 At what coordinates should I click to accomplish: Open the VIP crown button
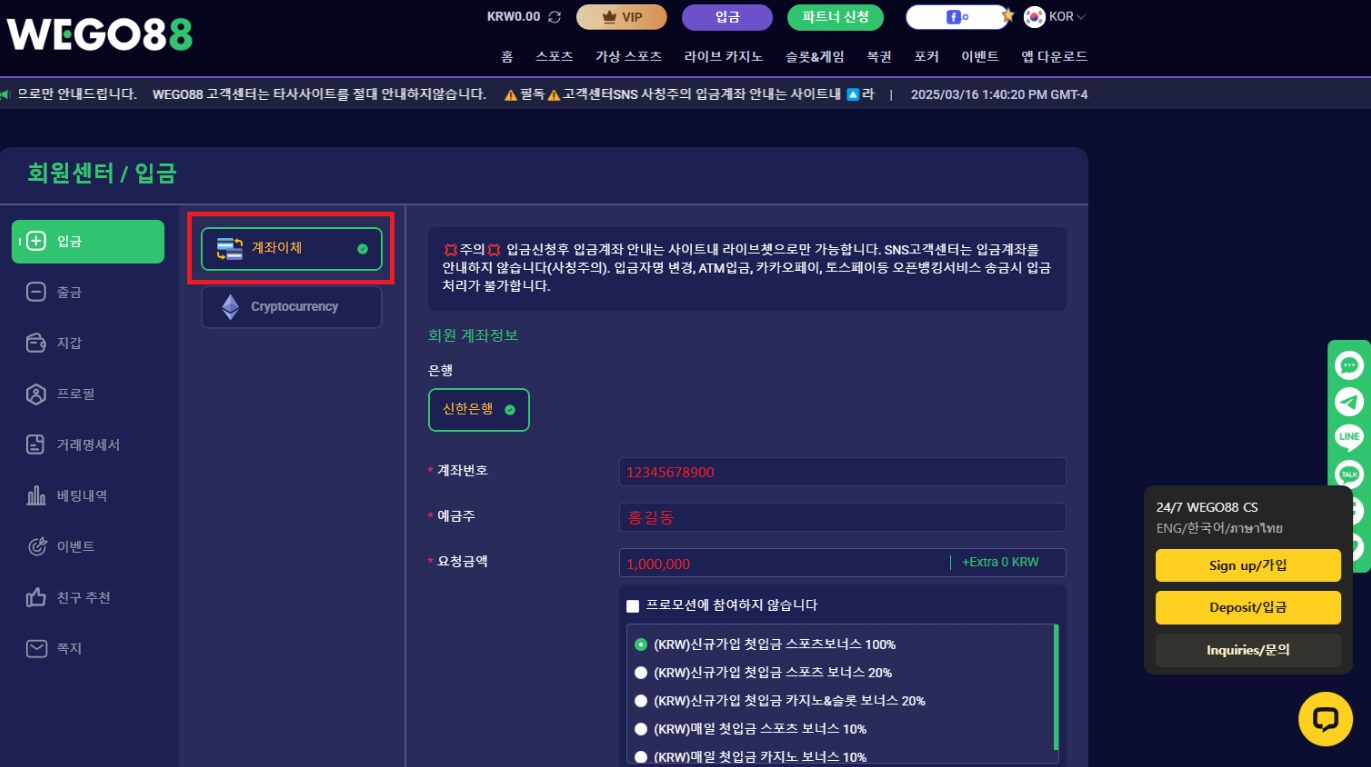pos(621,17)
